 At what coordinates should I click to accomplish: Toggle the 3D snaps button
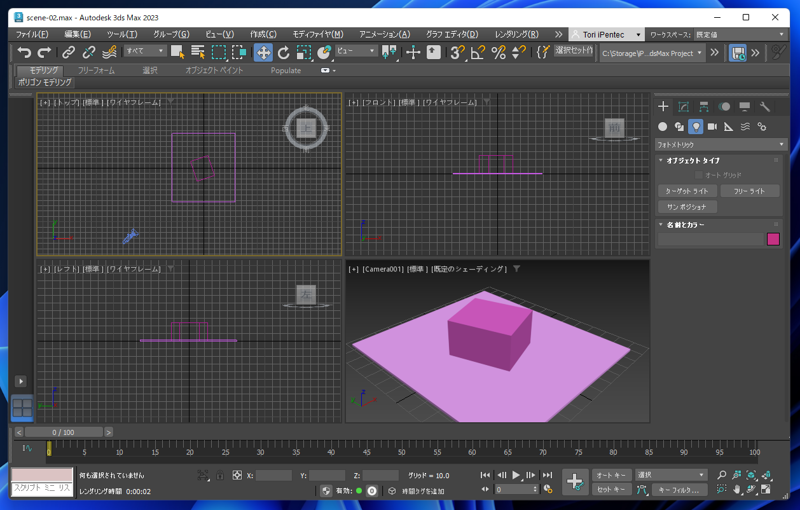[457, 52]
